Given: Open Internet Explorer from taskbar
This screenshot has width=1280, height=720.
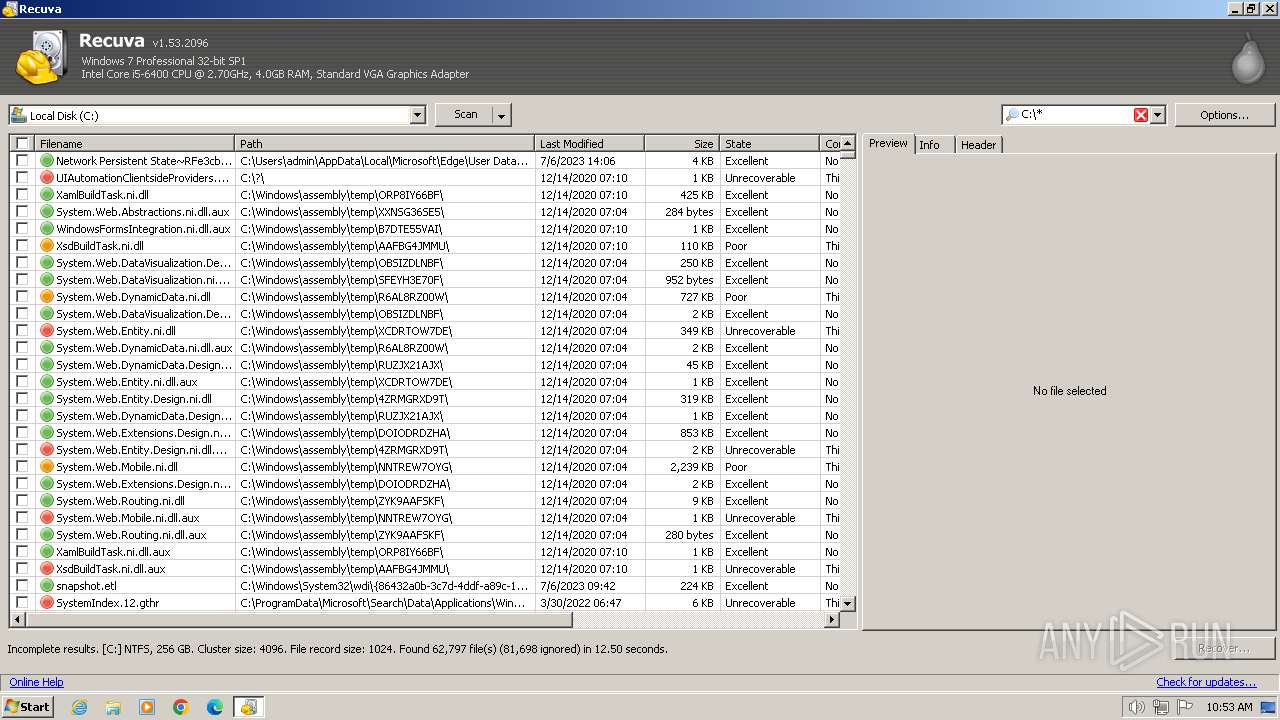Looking at the screenshot, I should (x=79, y=707).
